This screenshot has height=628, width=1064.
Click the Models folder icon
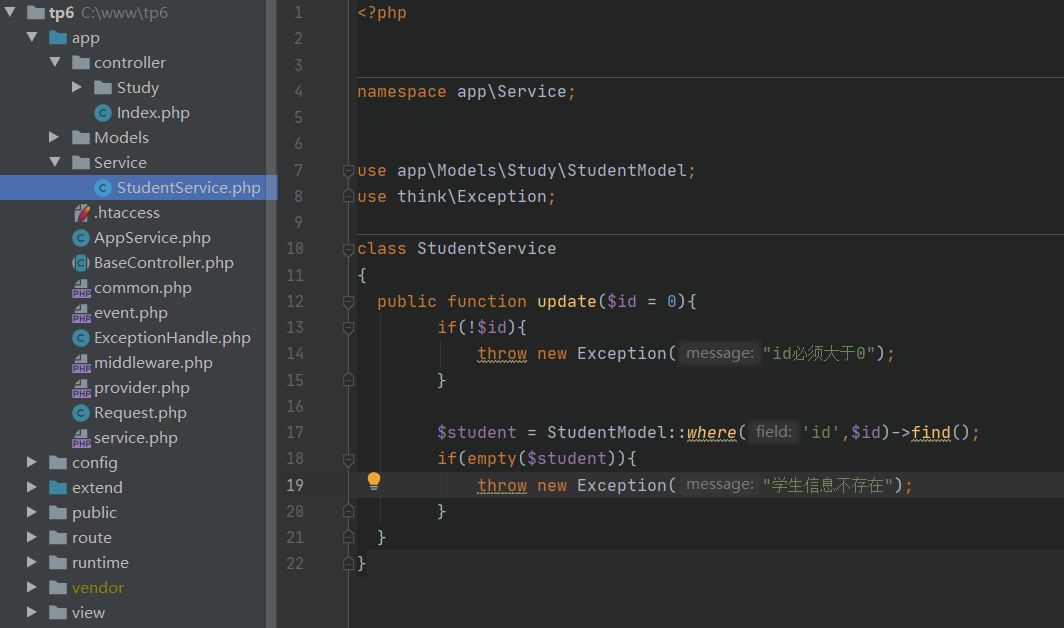[81, 138]
